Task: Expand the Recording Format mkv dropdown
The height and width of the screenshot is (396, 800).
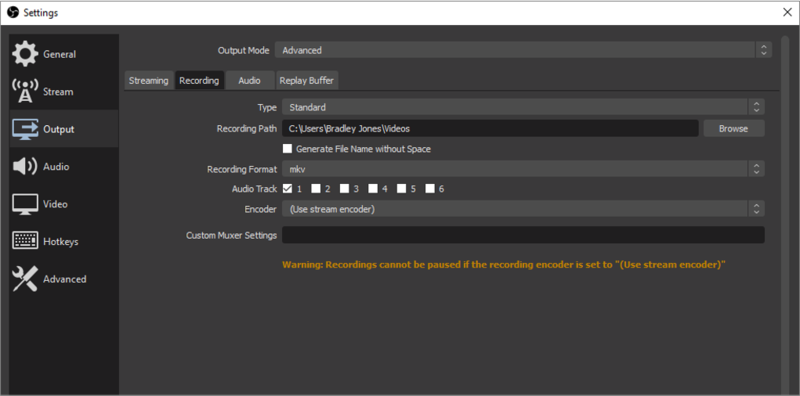Action: (523, 169)
